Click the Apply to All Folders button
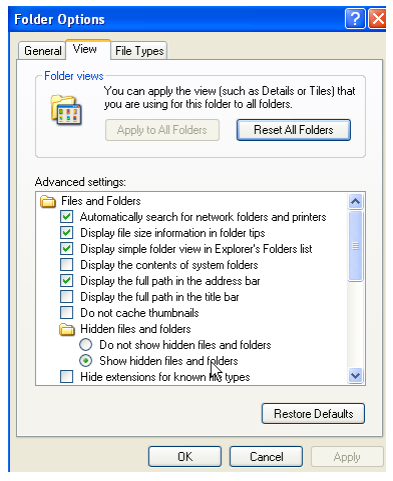Screen dimensions: 393x481 click(162, 130)
